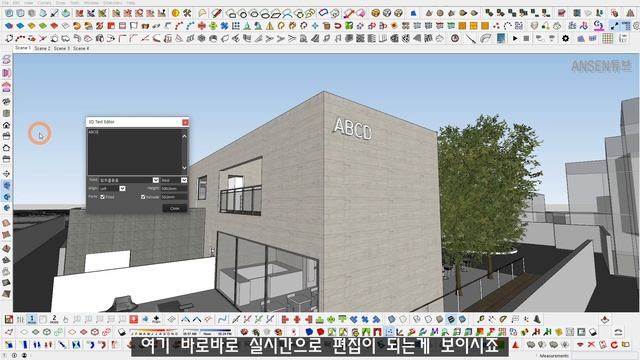Click the text area scrollbar up arrow
Screen dimensions: 640x360
[x=184, y=136]
